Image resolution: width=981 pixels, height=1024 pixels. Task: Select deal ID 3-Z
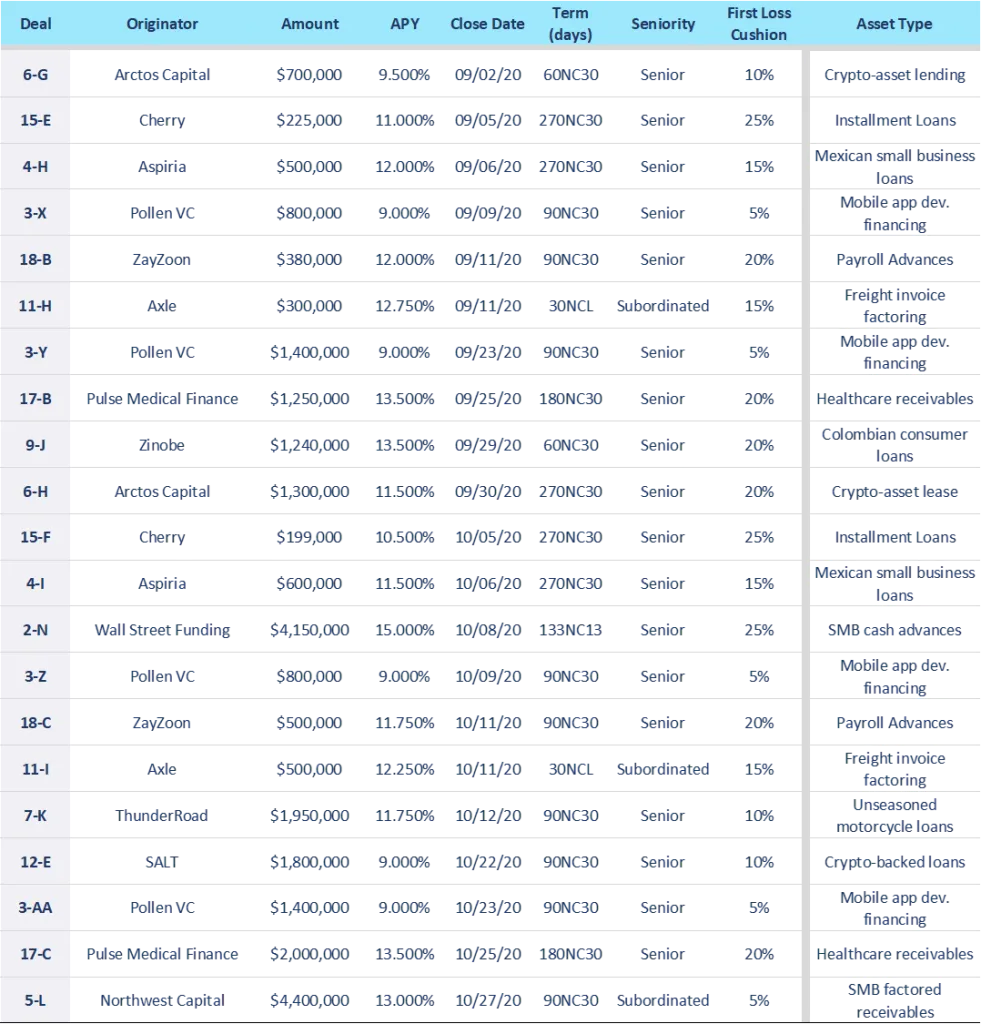[35, 677]
